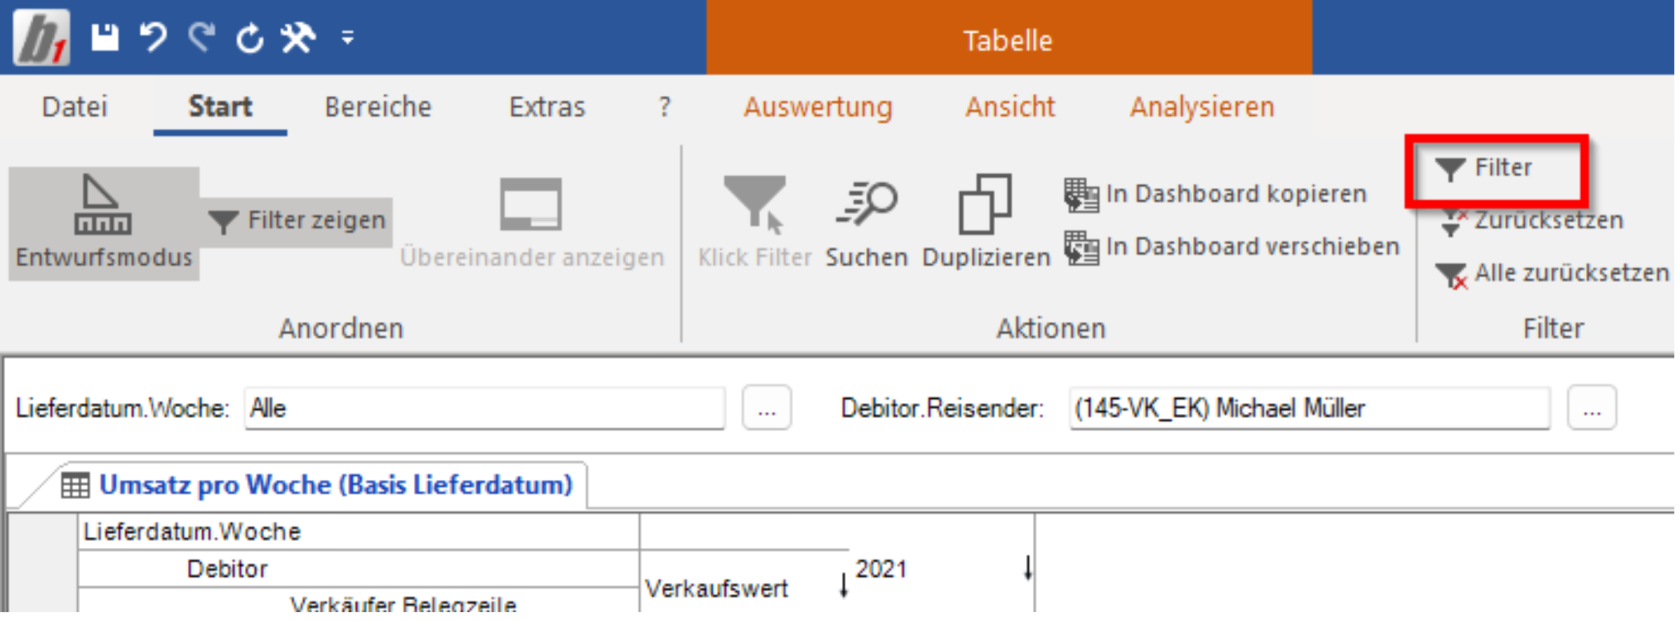
Task: Click the Filter button in the Filter group
Action: point(1483,168)
